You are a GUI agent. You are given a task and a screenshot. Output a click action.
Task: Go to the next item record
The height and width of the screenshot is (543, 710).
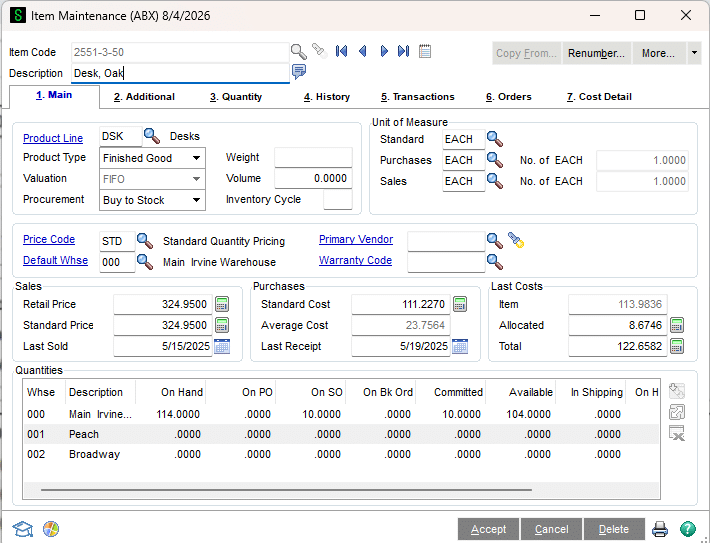pyautogui.click(x=384, y=51)
